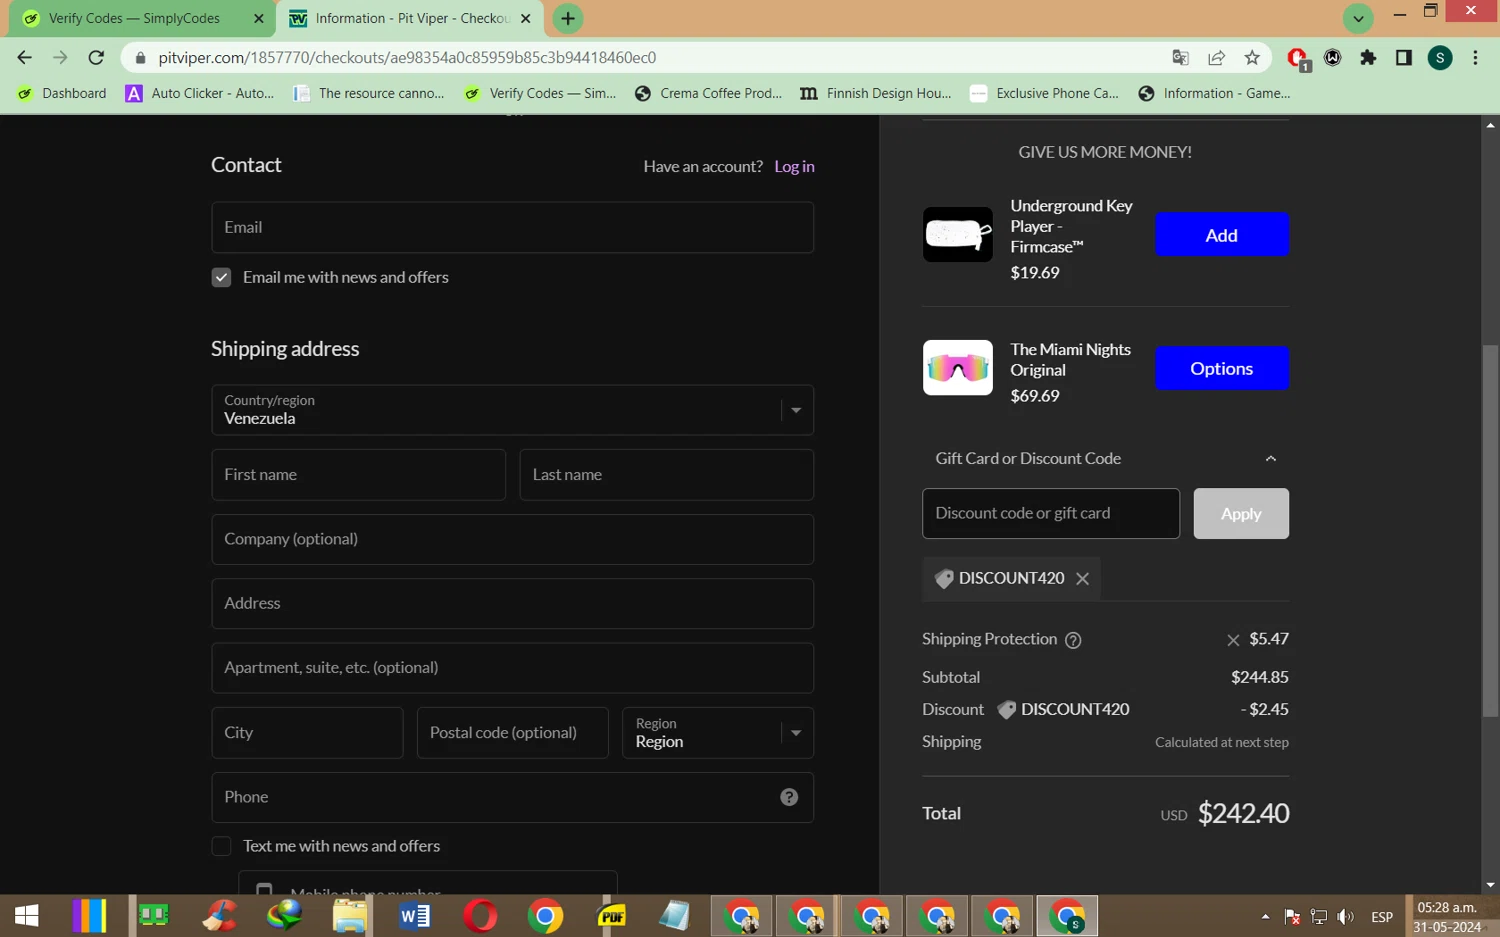Image resolution: width=1500 pixels, height=937 pixels.
Task: Add Underground Key Player Firmcase to order
Action: [x=1221, y=235]
